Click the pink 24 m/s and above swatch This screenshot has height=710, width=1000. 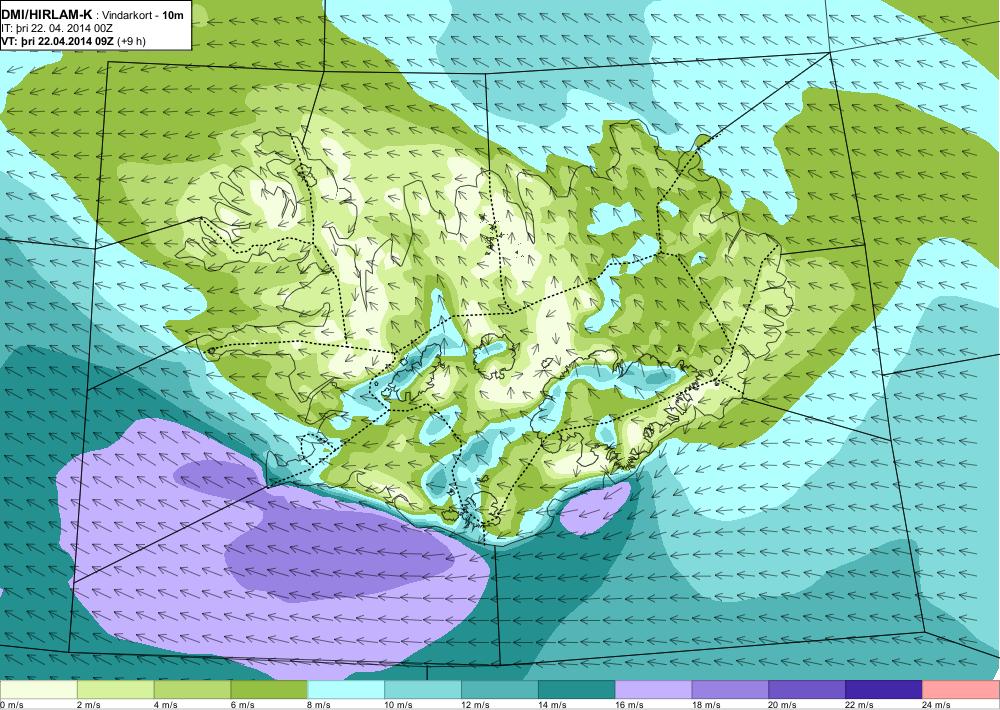coord(960,690)
